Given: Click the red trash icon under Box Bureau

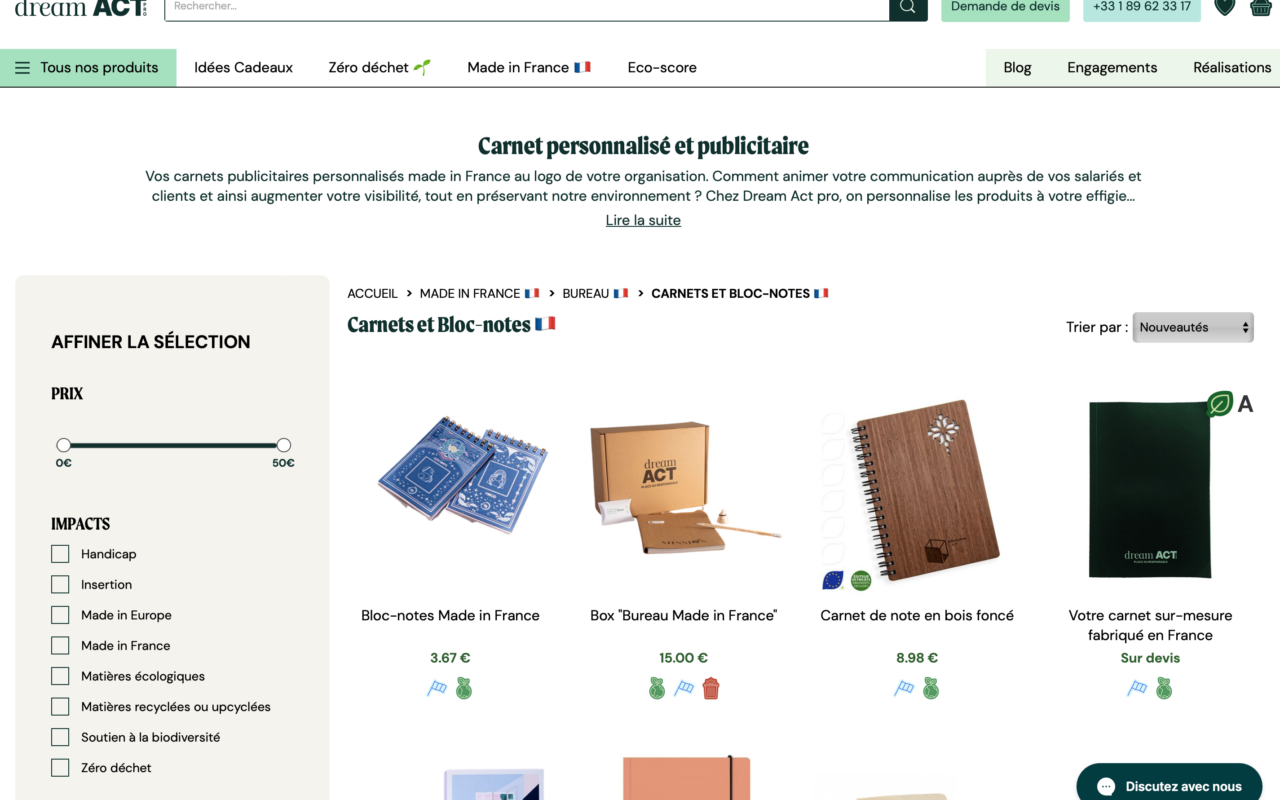Looking at the screenshot, I should [x=711, y=688].
